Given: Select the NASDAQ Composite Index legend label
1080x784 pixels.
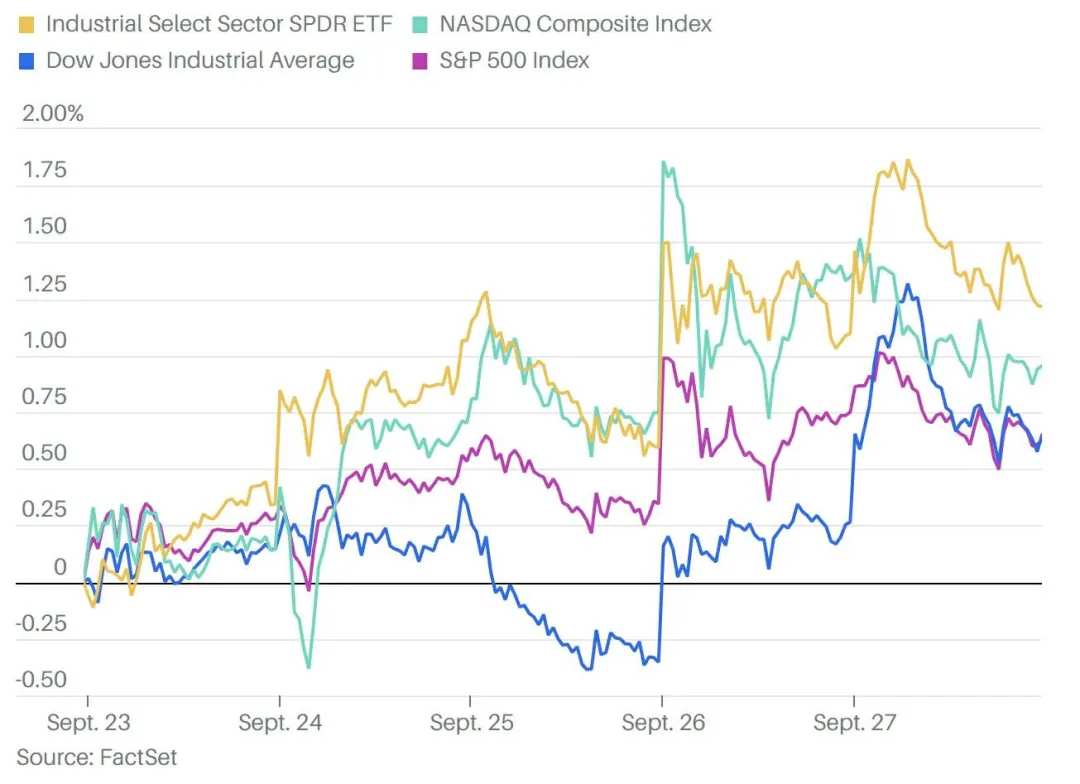Looking at the screenshot, I should (x=575, y=24).
